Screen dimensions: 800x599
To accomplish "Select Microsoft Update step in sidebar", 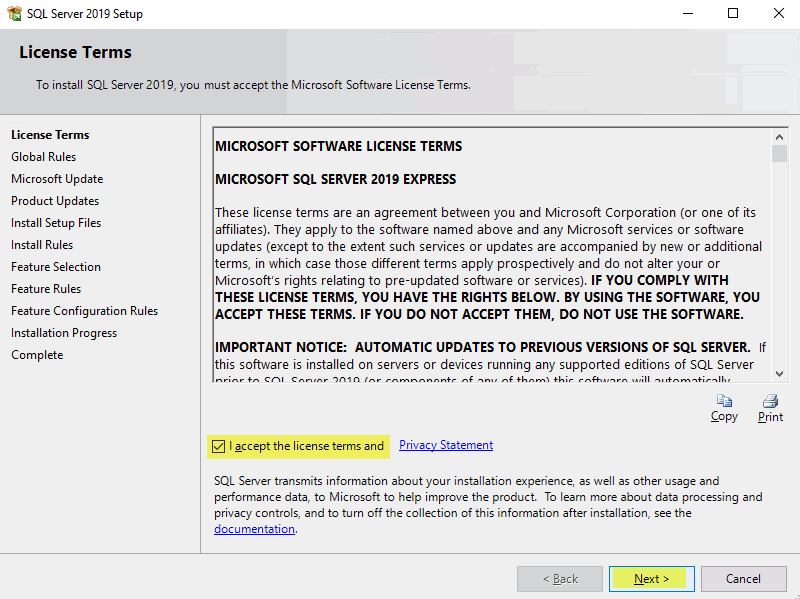I will (57, 179).
